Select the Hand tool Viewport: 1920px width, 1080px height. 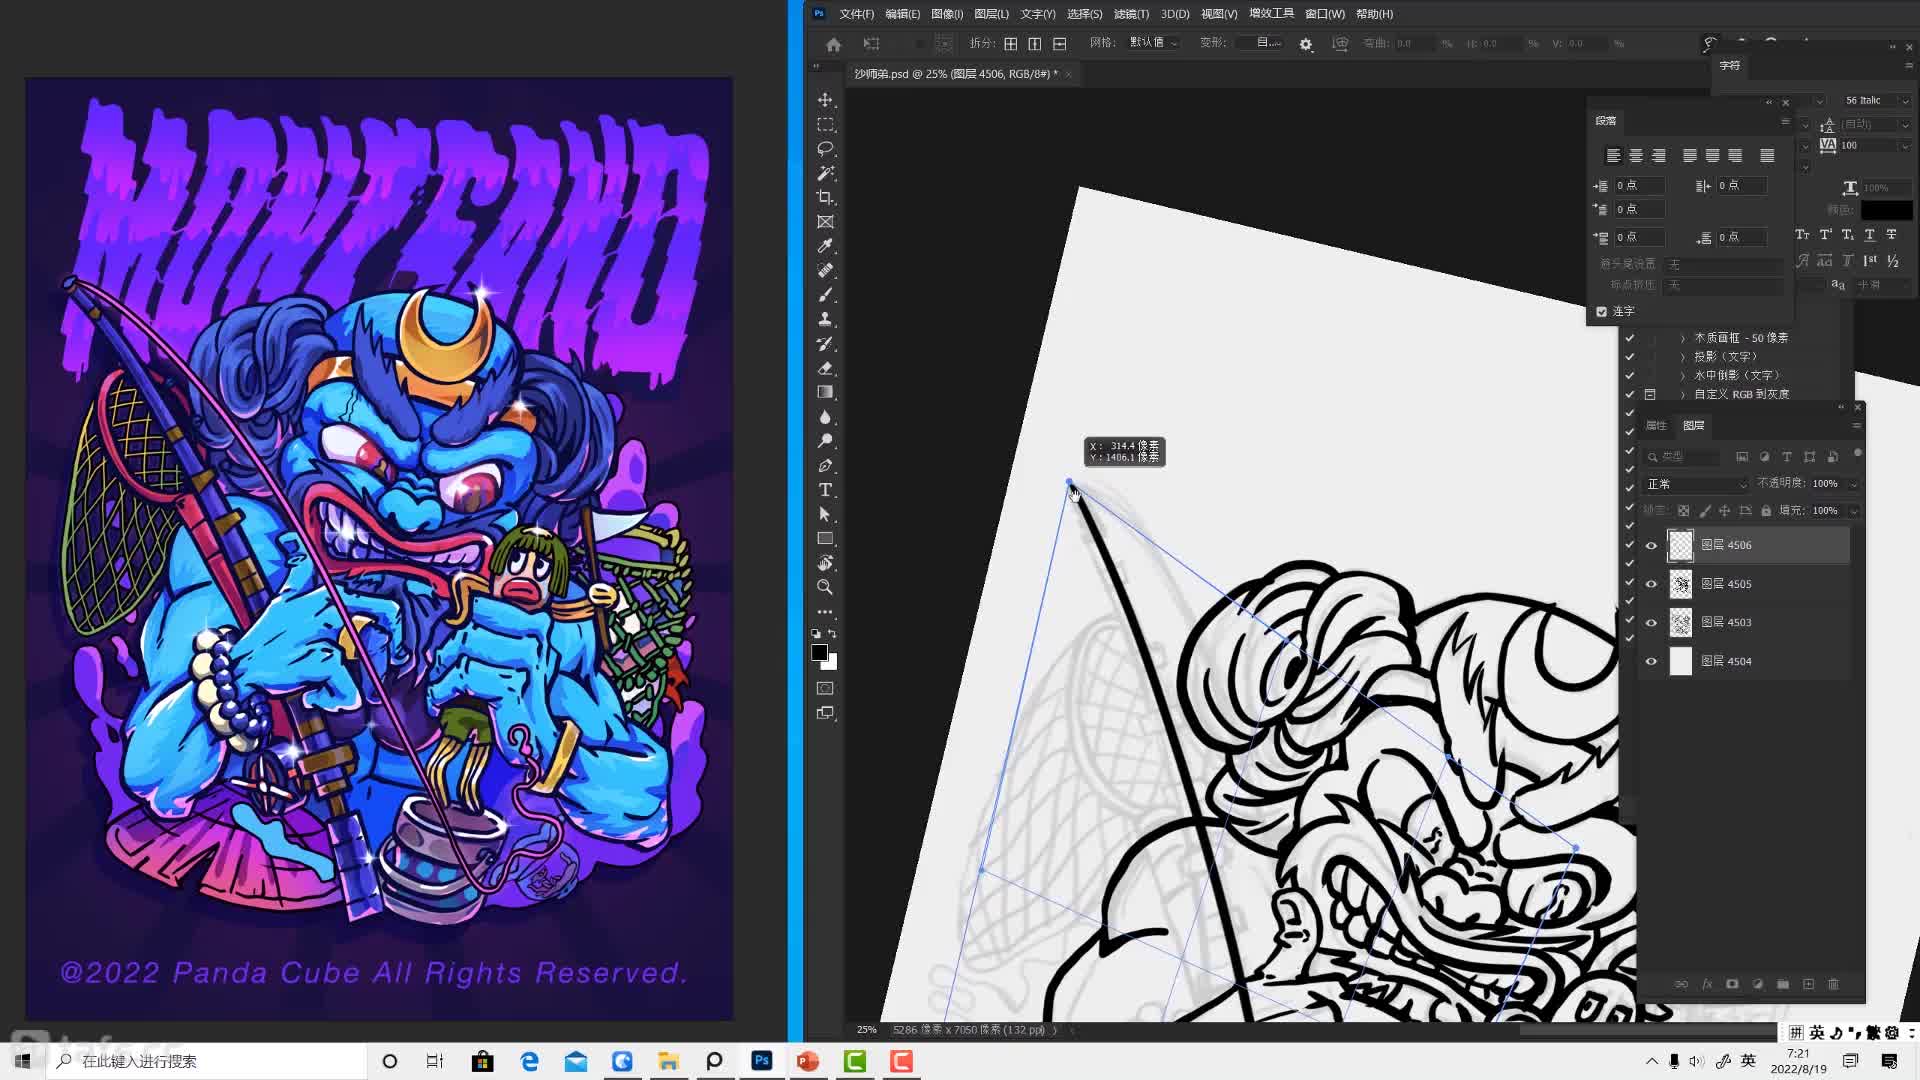825,563
